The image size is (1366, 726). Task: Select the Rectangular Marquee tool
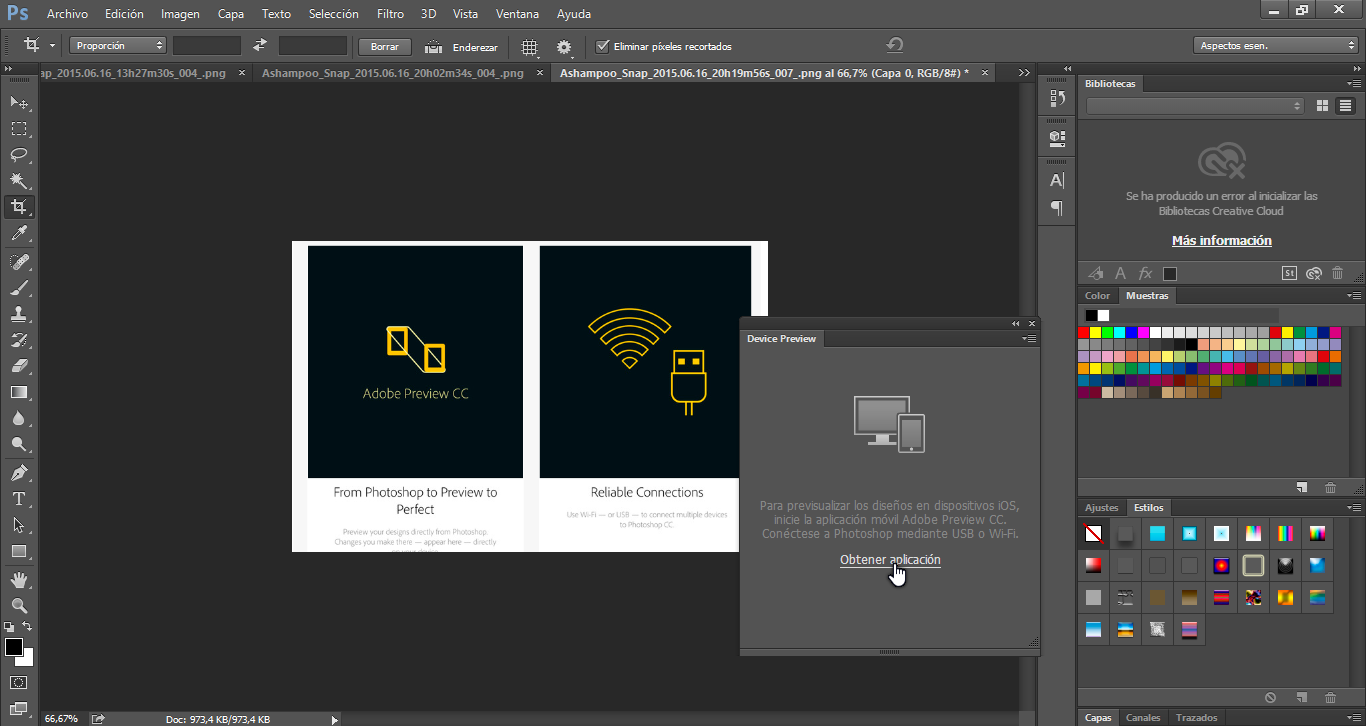pyautogui.click(x=19, y=129)
